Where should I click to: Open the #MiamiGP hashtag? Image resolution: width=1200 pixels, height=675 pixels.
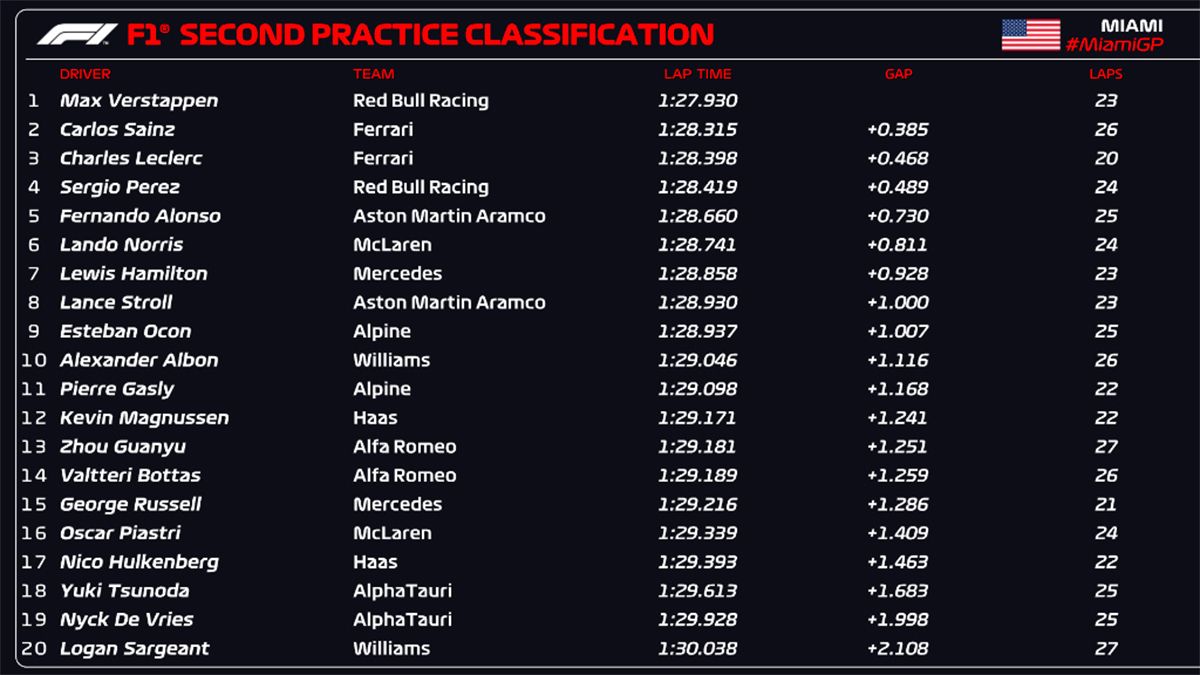[x=1113, y=45]
